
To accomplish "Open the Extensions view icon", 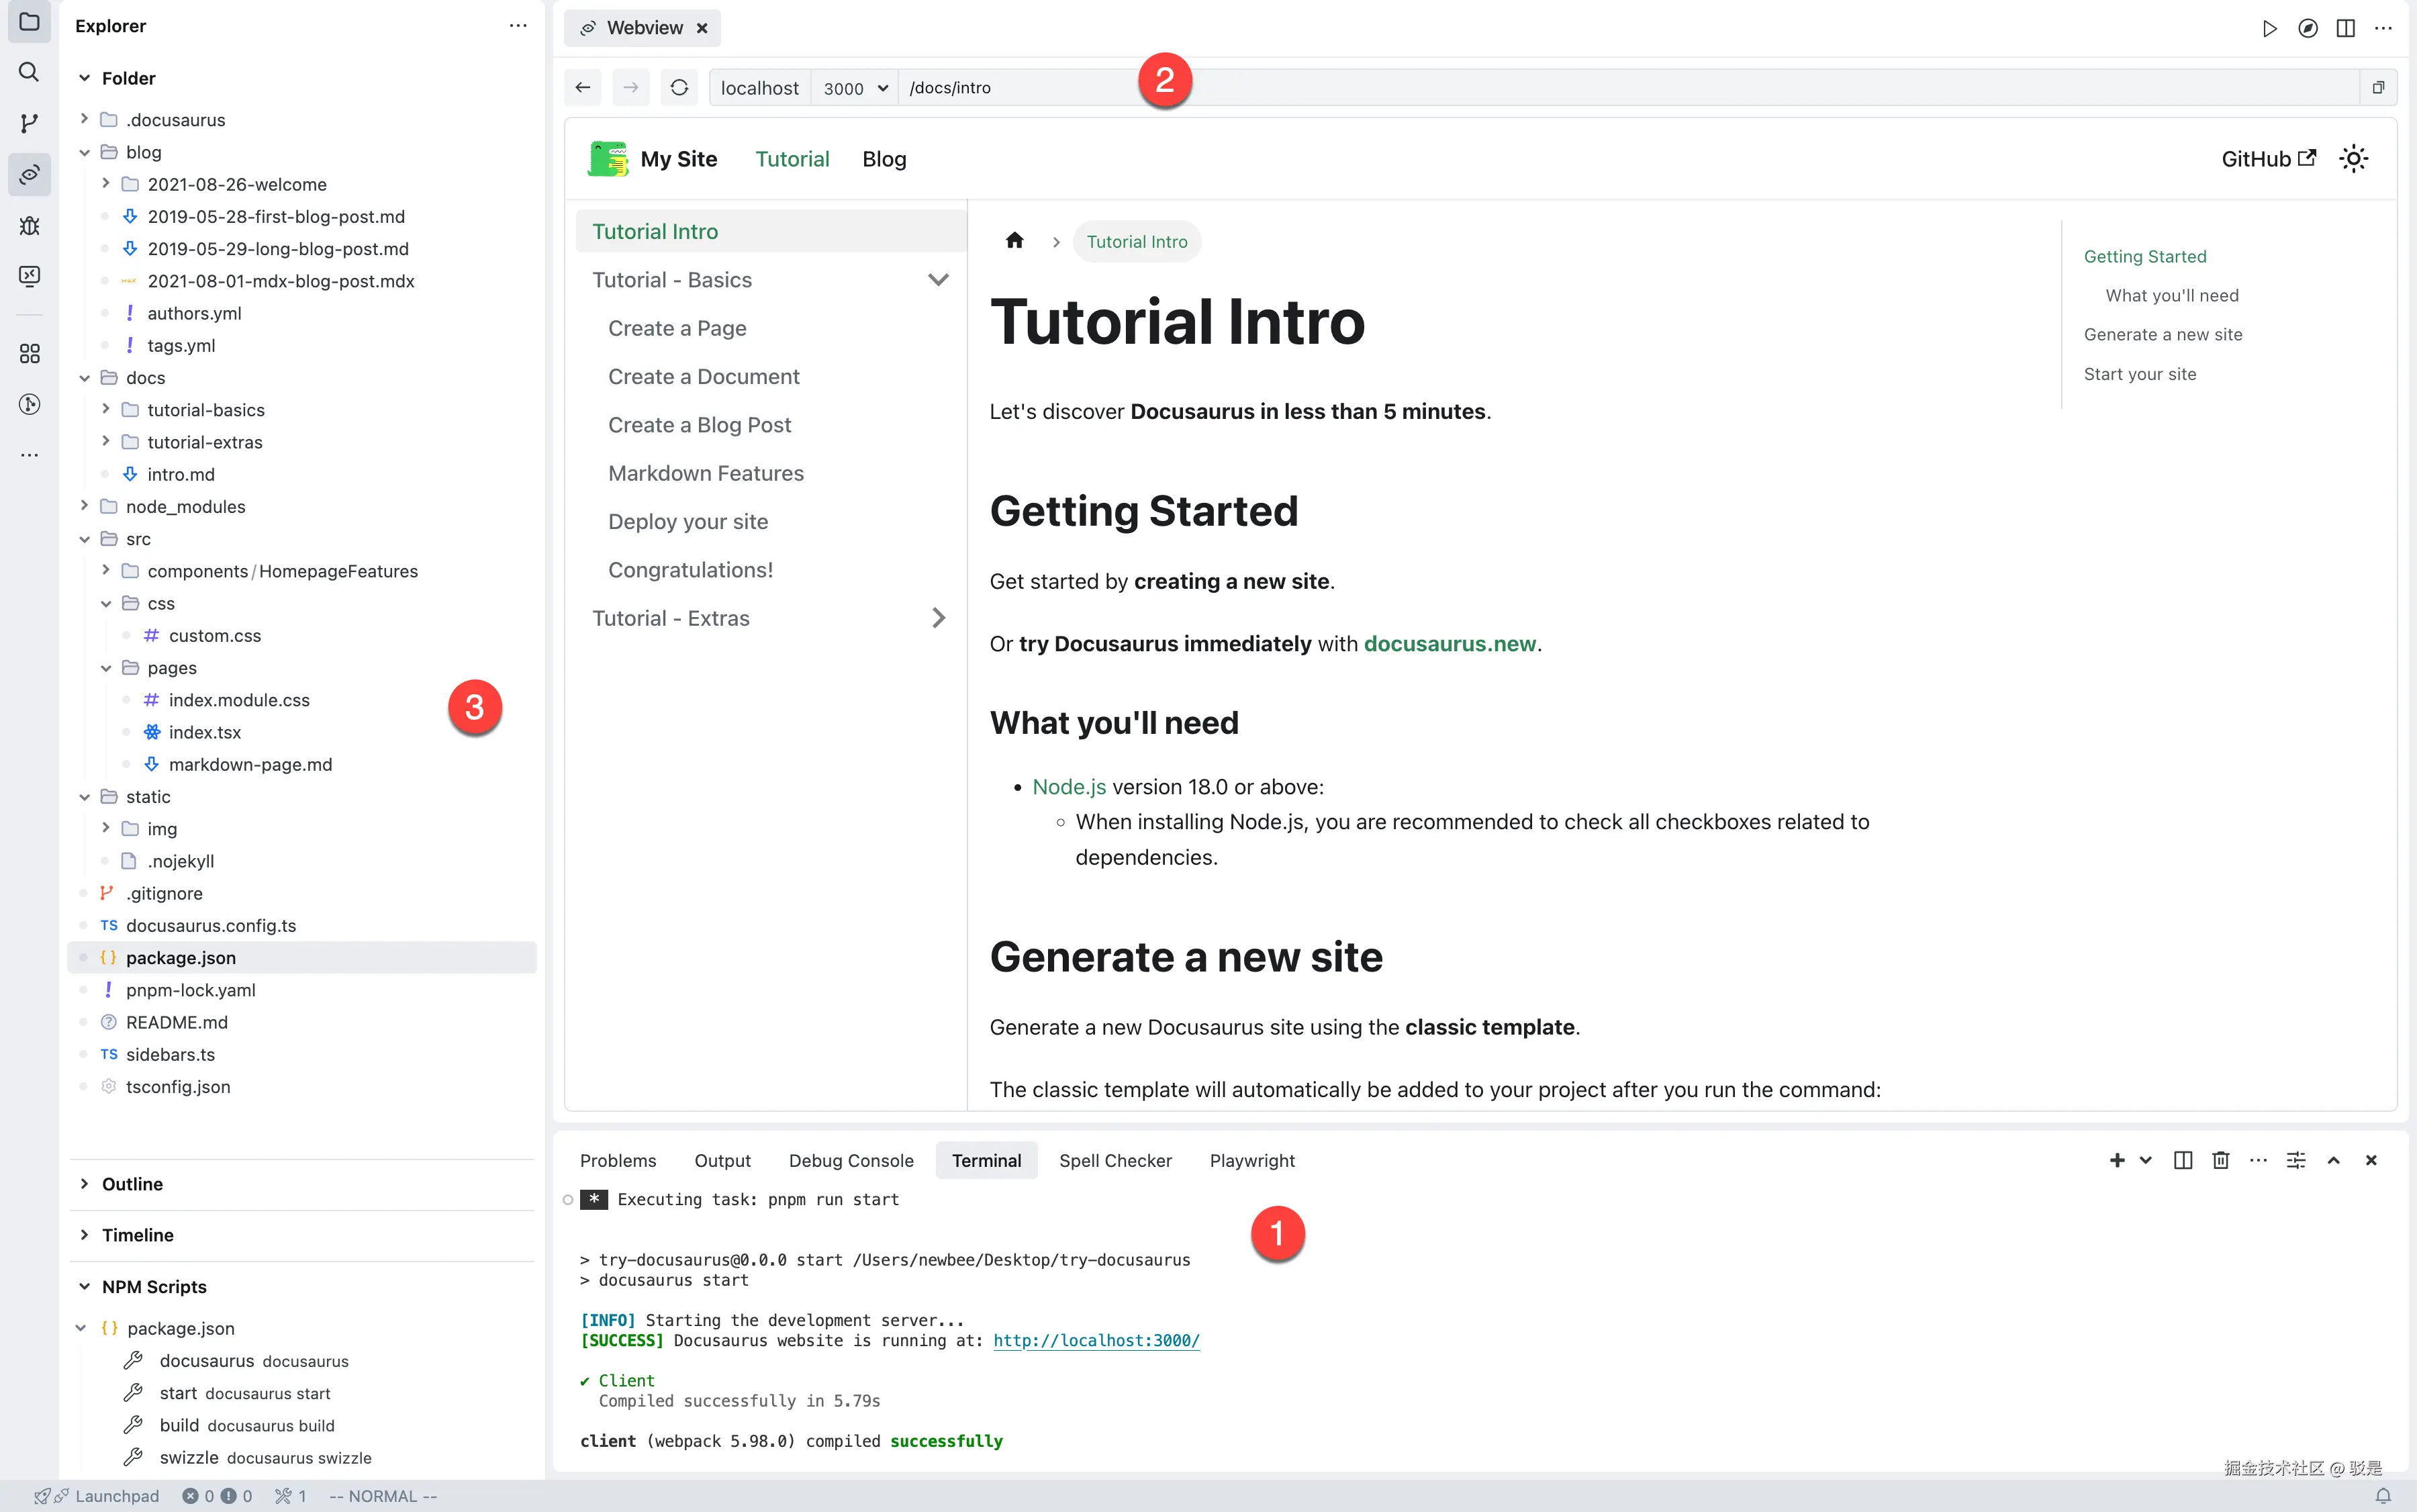I will click(29, 354).
